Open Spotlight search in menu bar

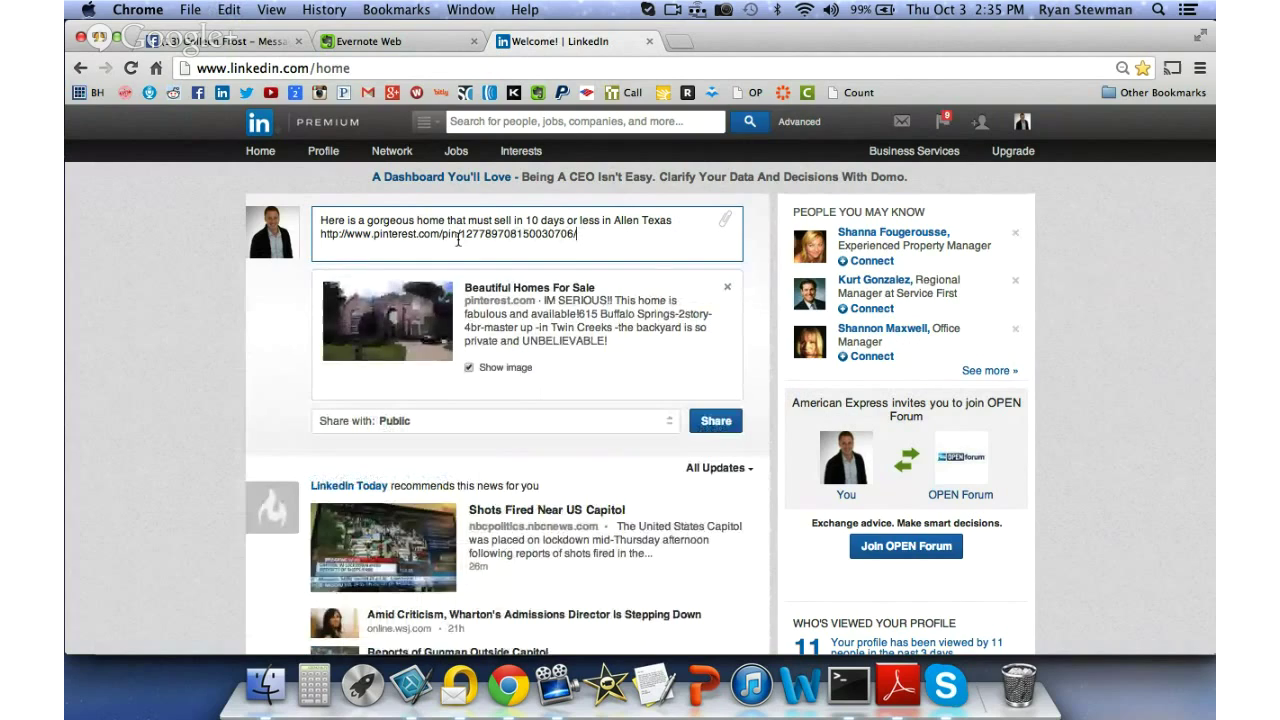[1158, 10]
